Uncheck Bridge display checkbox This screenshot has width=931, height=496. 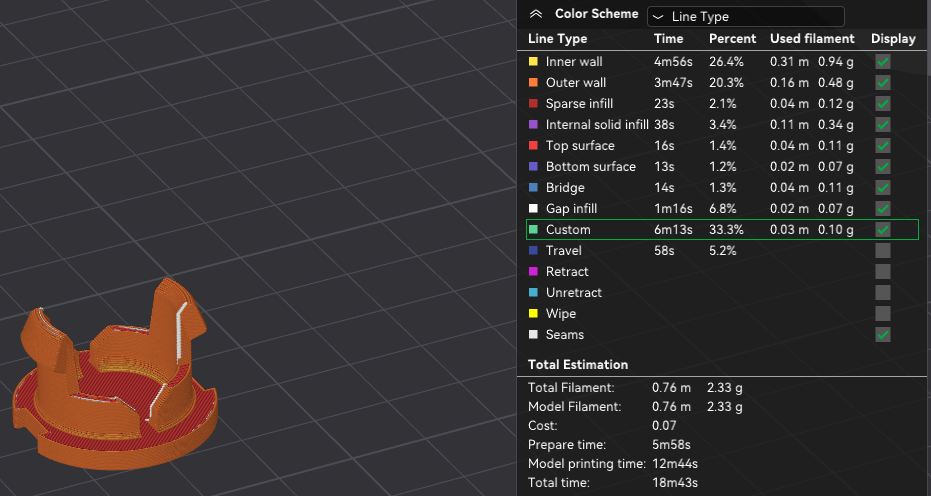point(883,188)
